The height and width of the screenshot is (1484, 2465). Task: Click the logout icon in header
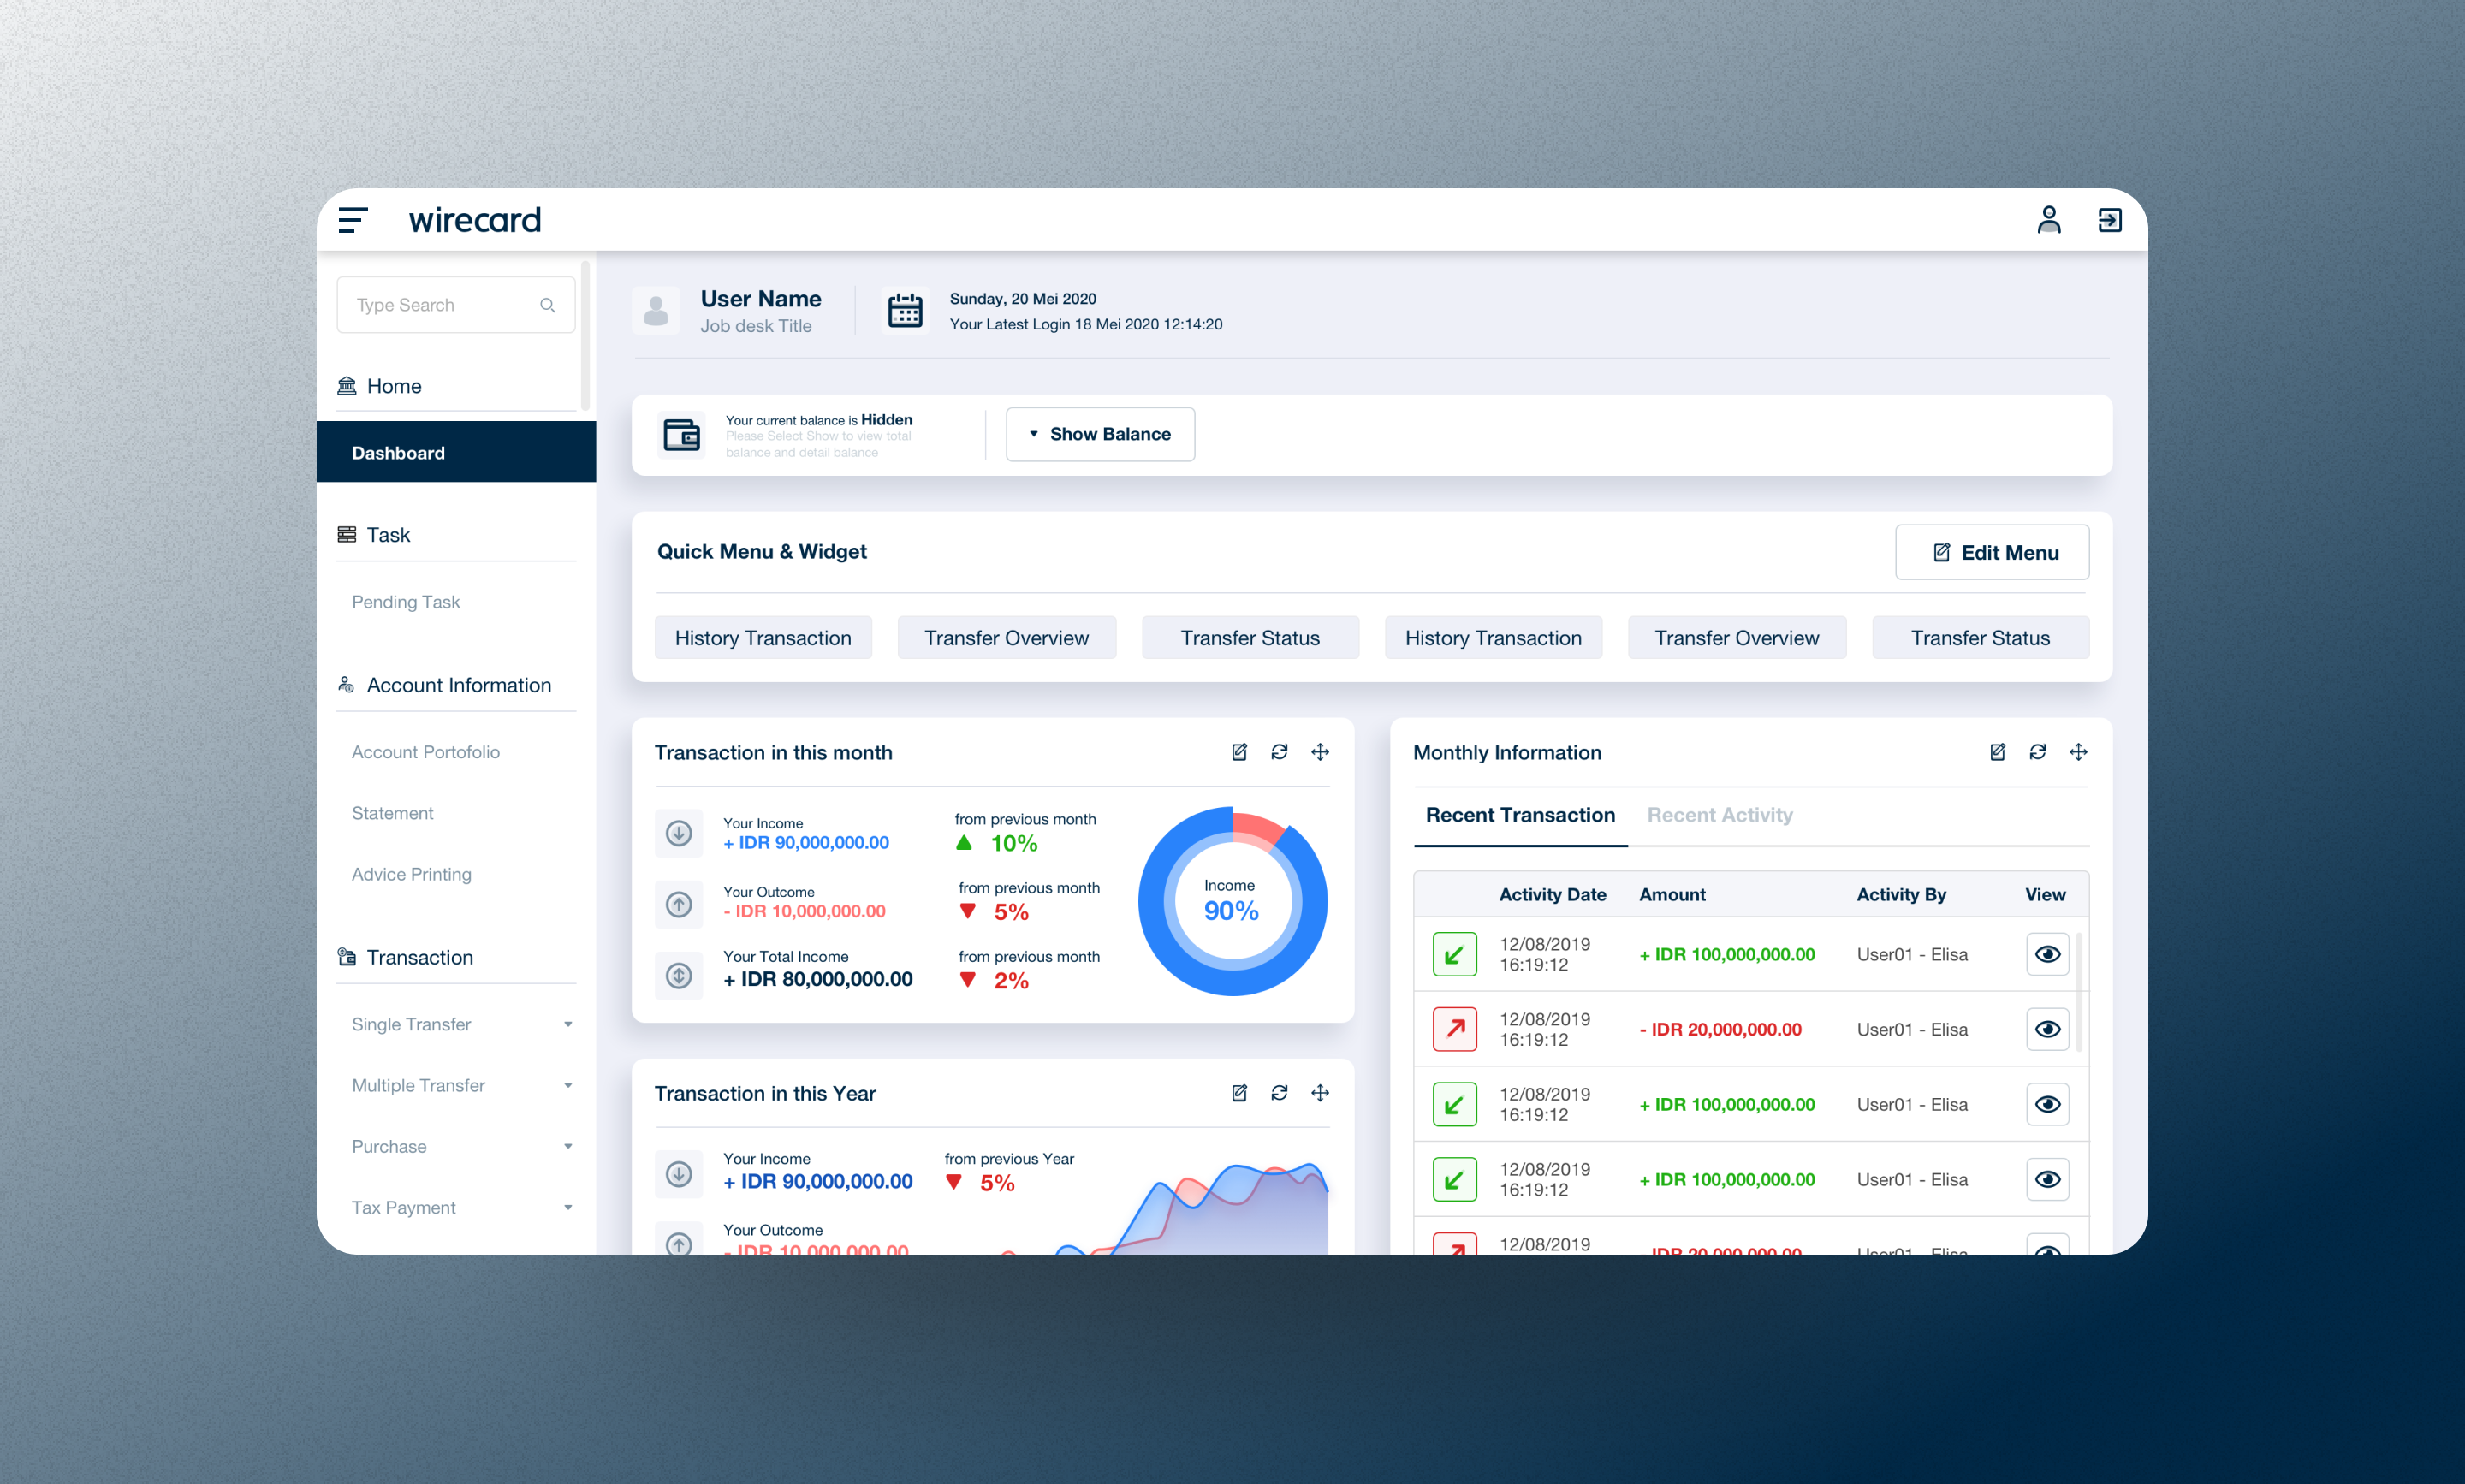(x=2109, y=220)
